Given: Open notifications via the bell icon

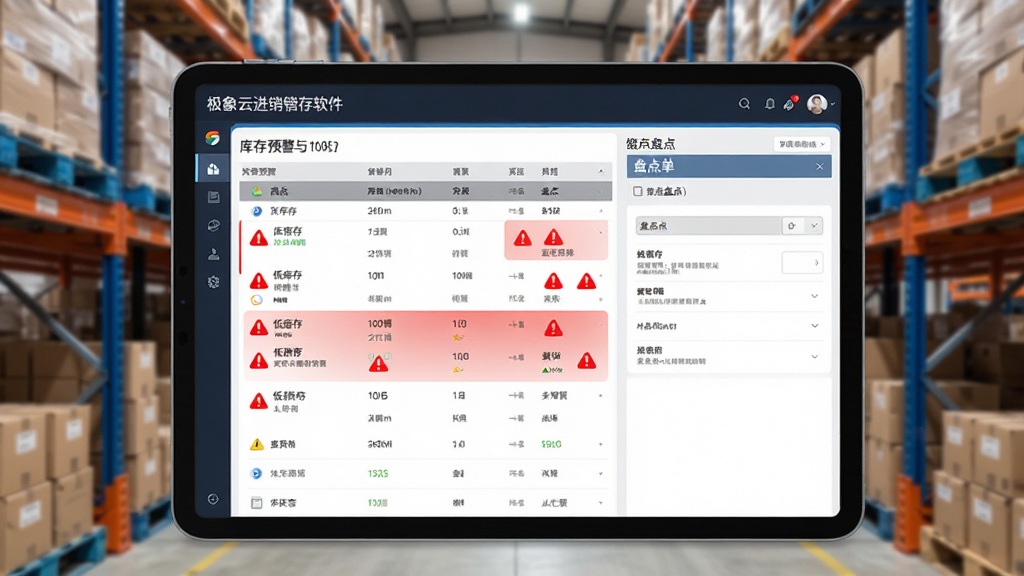Looking at the screenshot, I should 770,104.
